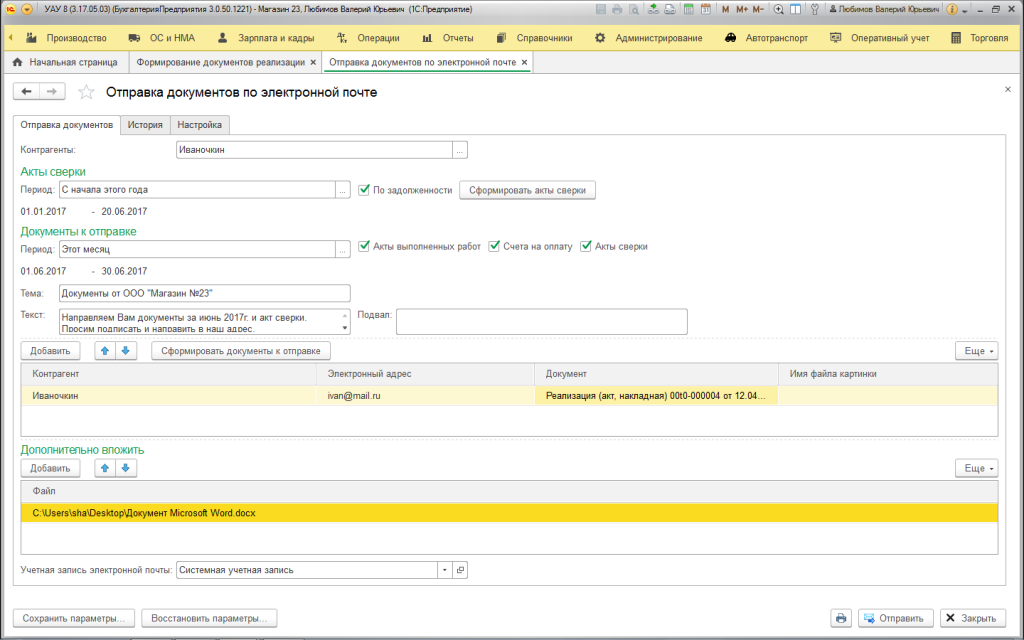
Task: Open the wrench tools icon
Action: click(x=814, y=10)
